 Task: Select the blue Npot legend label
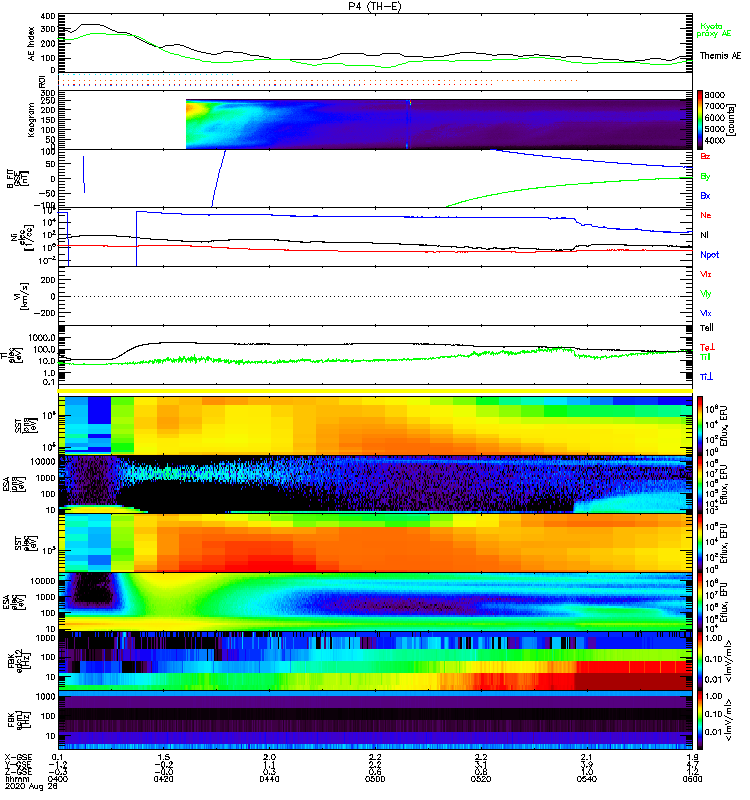pyautogui.click(x=710, y=255)
